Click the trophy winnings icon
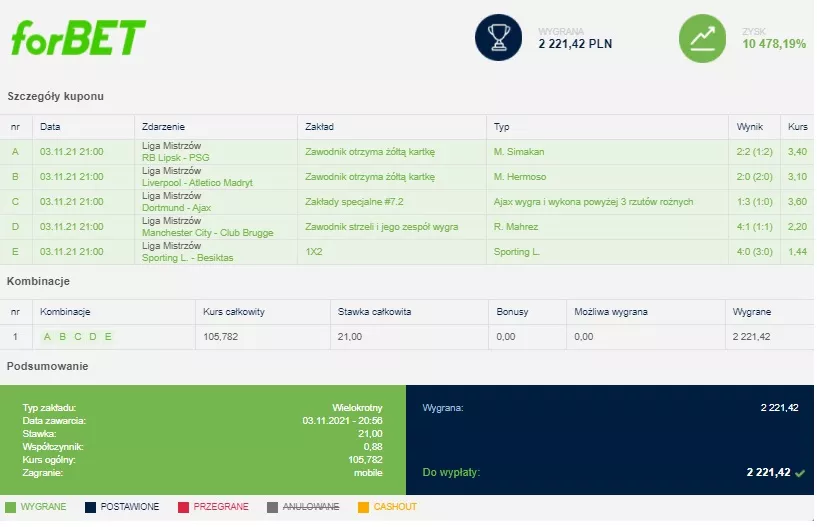 pos(498,38)
